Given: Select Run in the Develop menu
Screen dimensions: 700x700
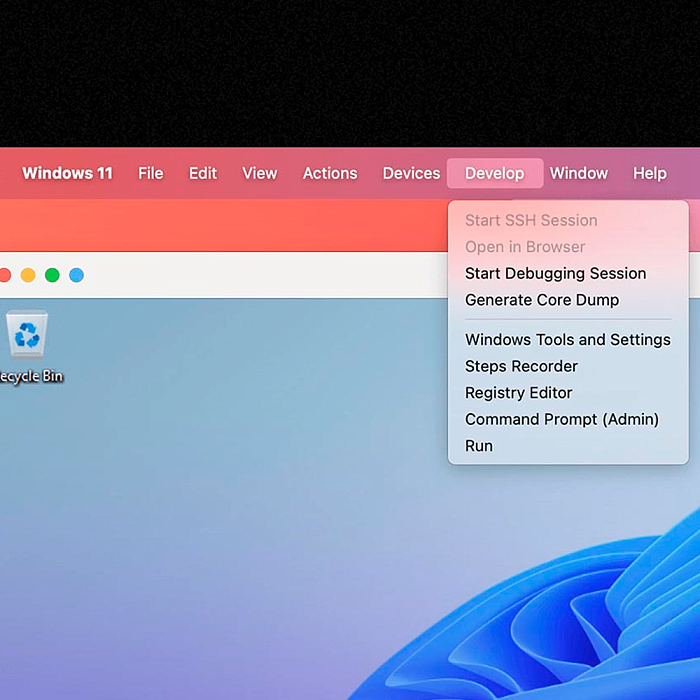Looking at the screenshot, I should click(479, 446).
